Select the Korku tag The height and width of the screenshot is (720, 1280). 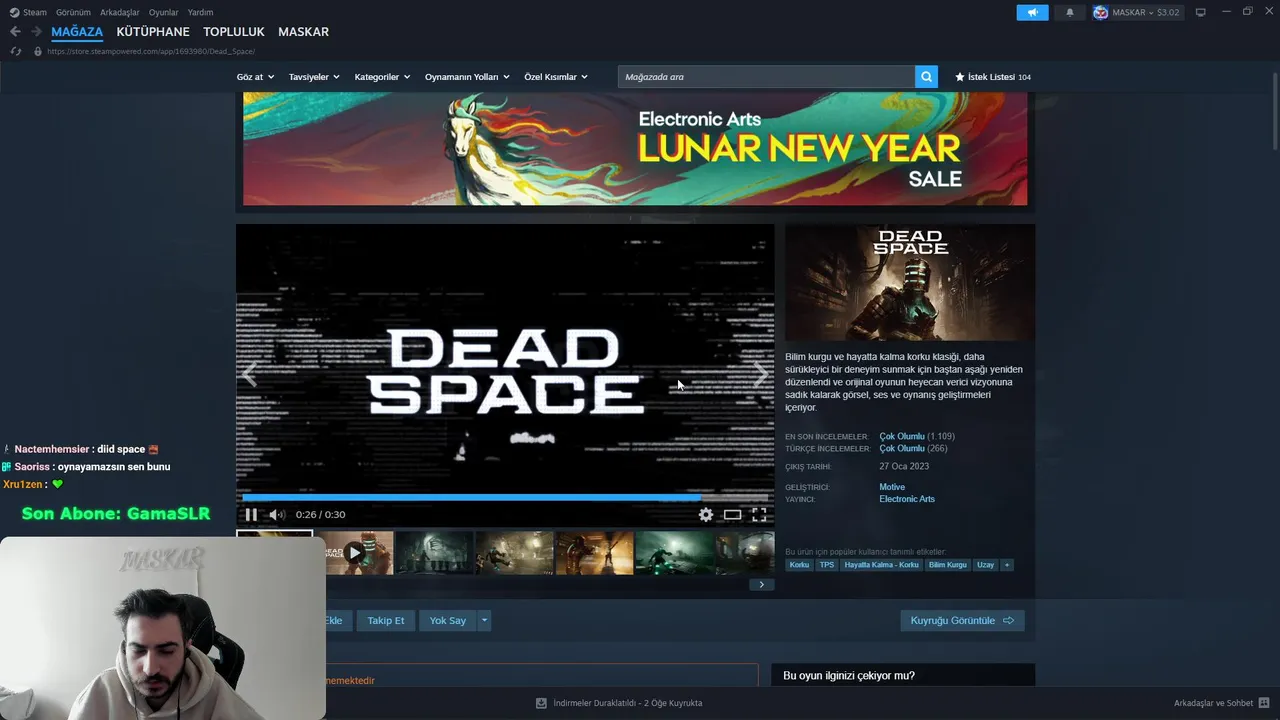[x=799, y=565]
